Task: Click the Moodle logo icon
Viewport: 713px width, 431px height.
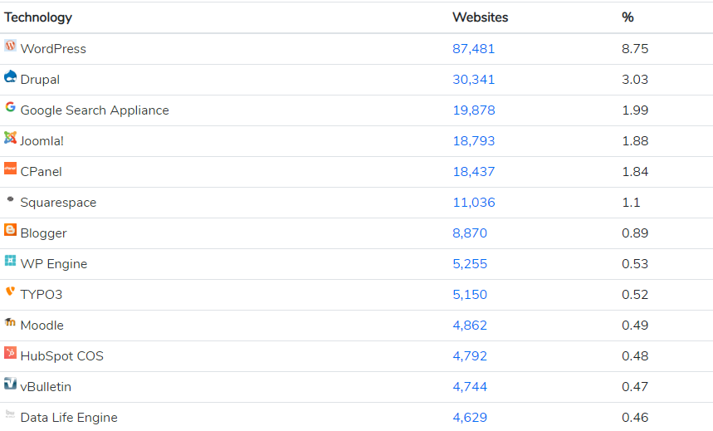Action: pos(10,322)
